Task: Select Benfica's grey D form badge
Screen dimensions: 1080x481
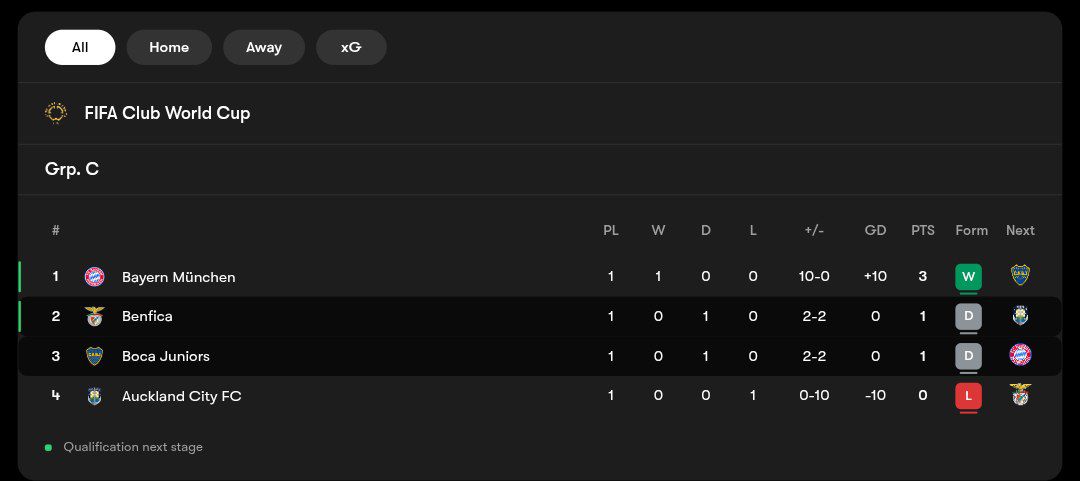Action: [x=968, y=316]
